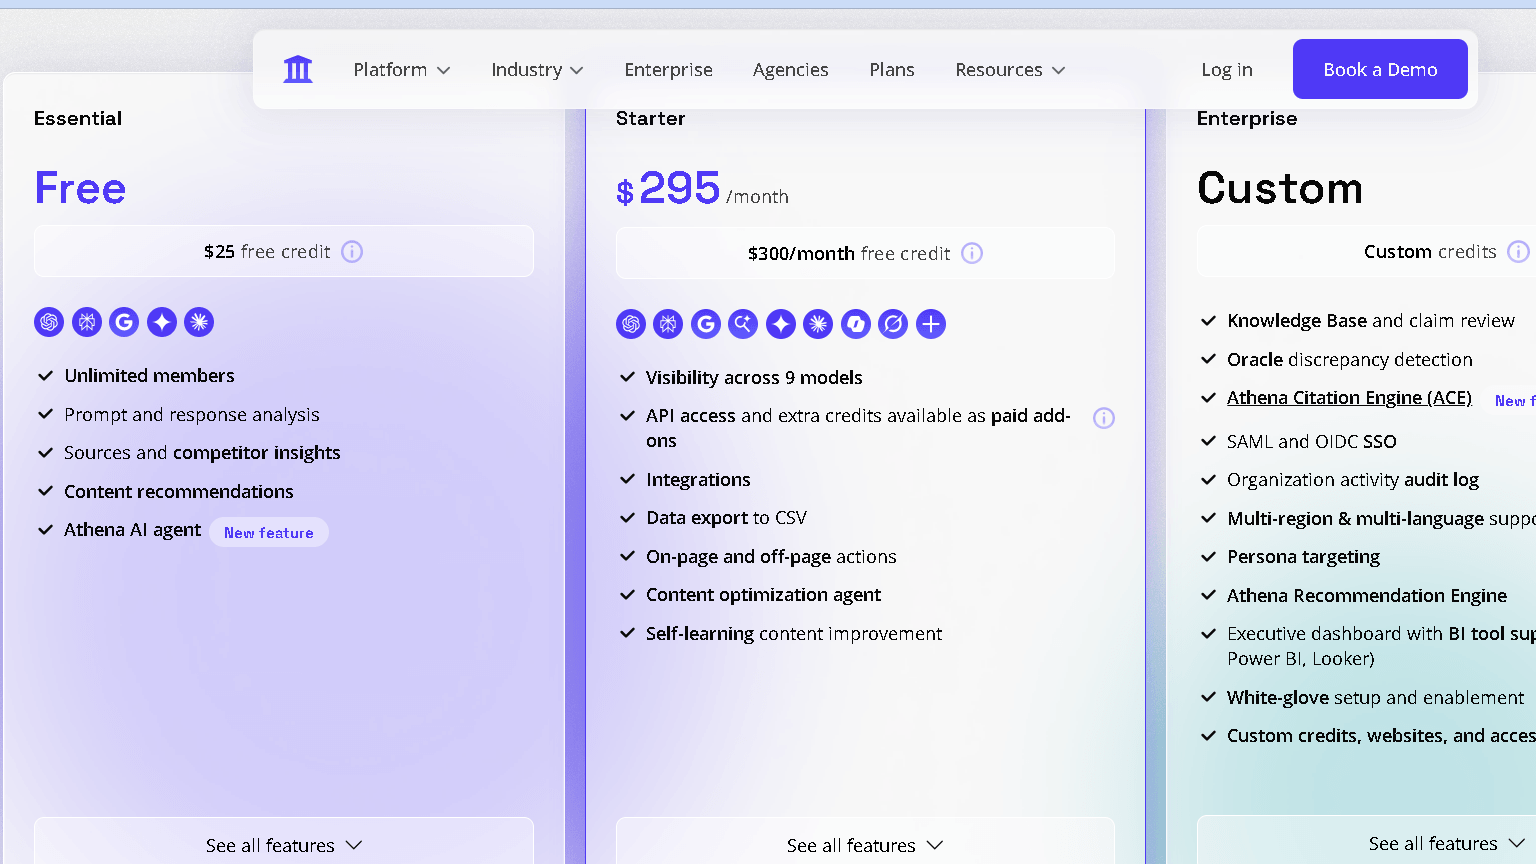Click Copilot icon in Starter plan

tap(856, 324)
